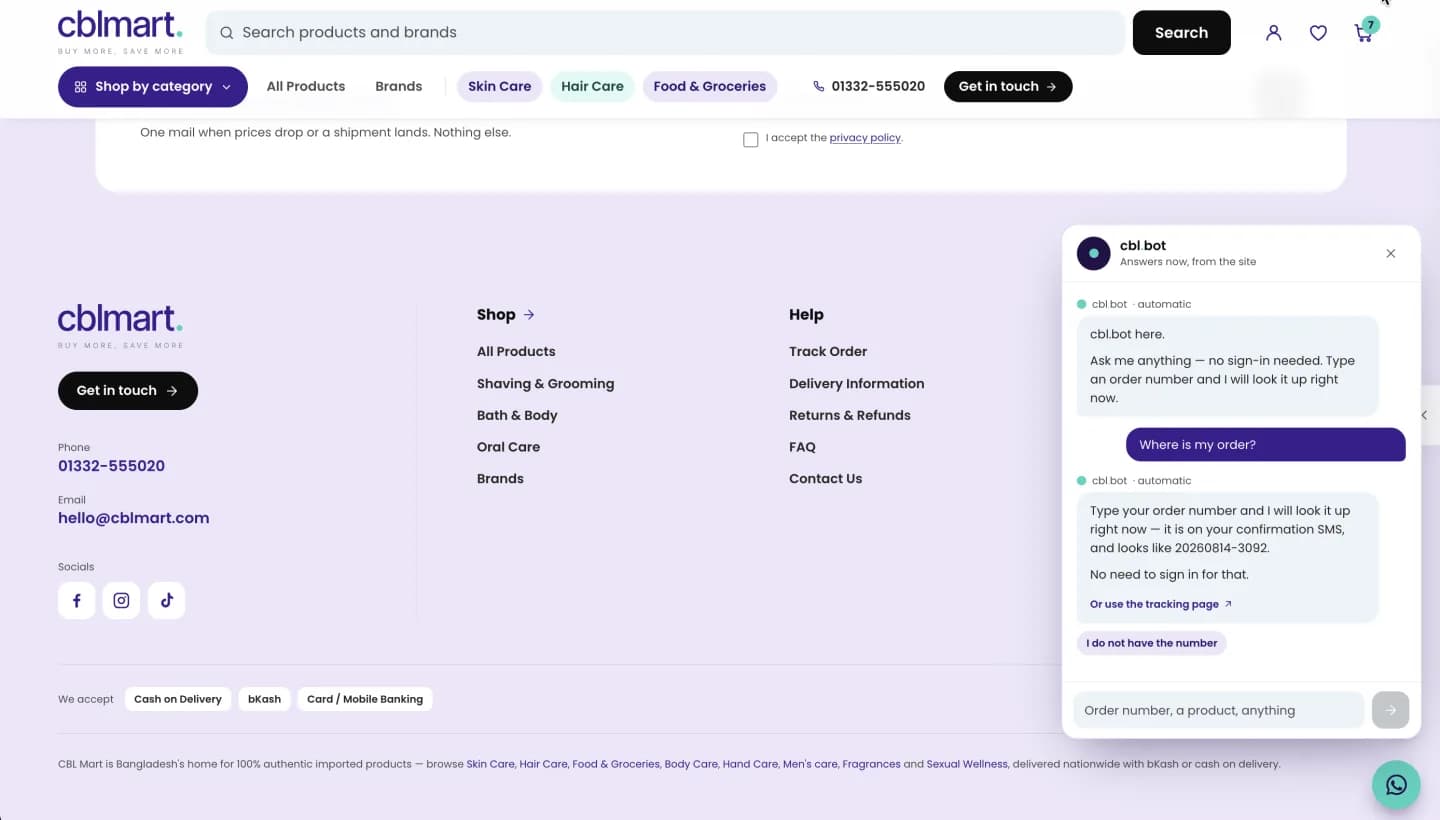This screenshot has height=820, width=1440.
Task: Select the Hair Care category pill
Action: (592, 87)
